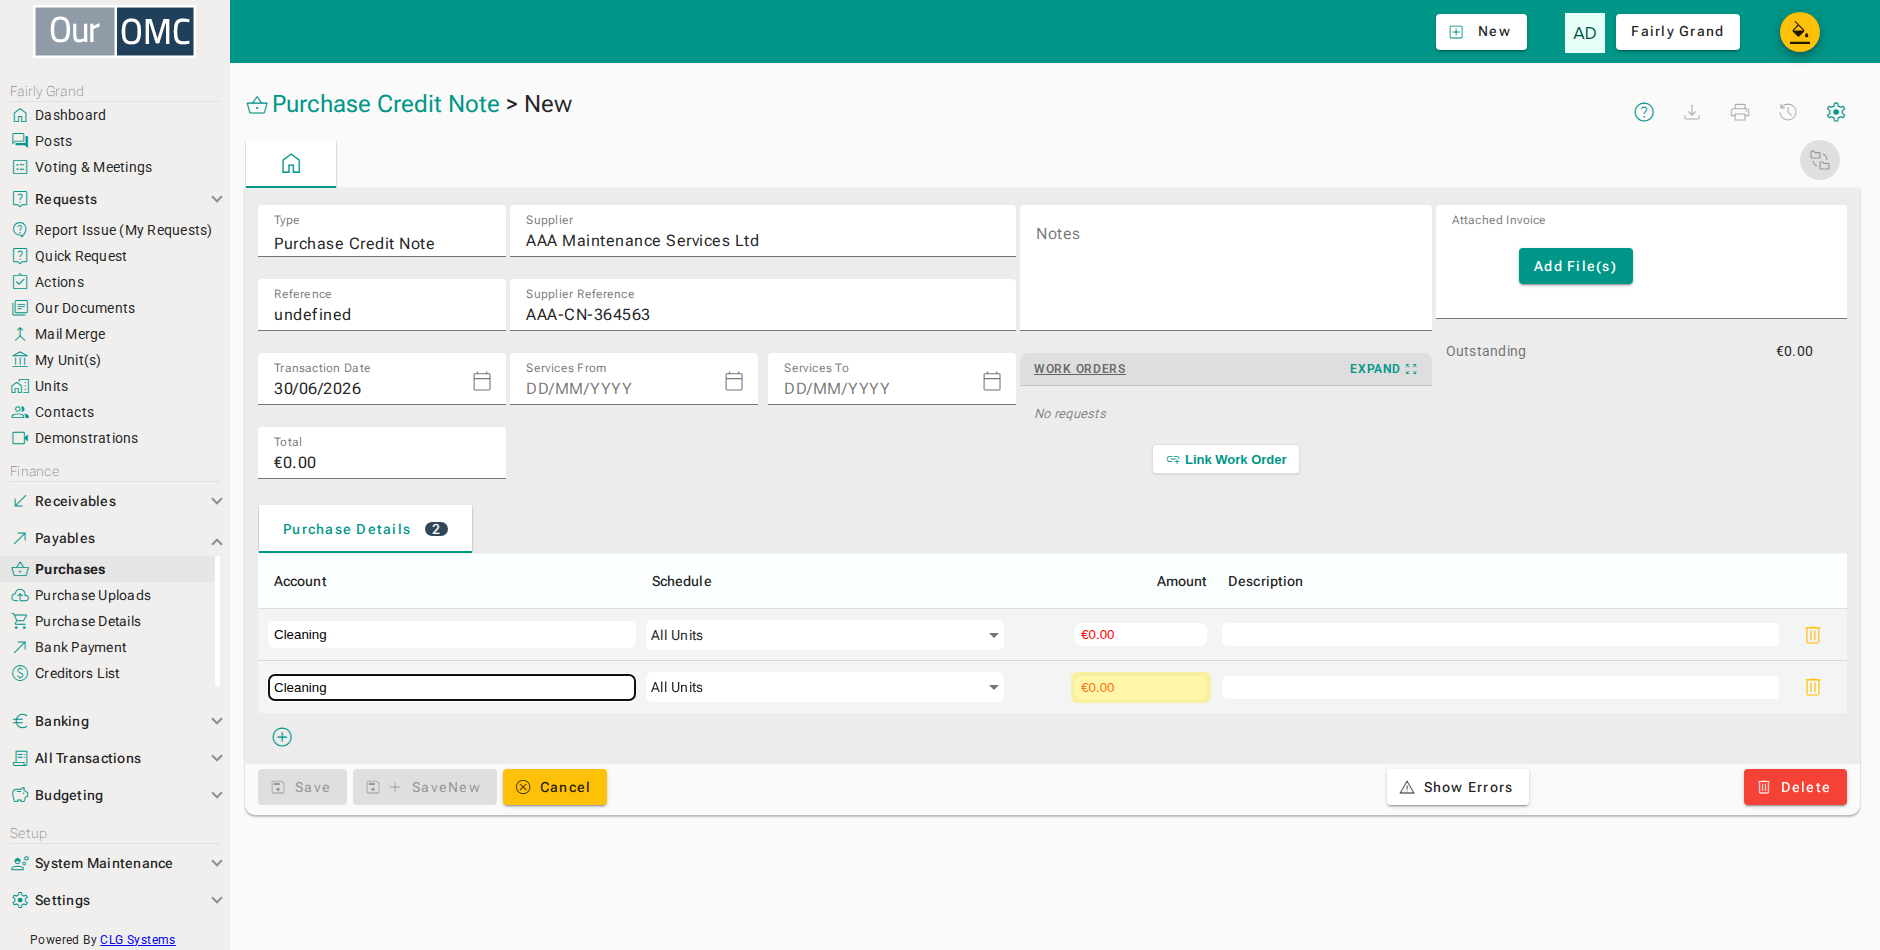Switch to the Purchase Details tab

(365, 529)
